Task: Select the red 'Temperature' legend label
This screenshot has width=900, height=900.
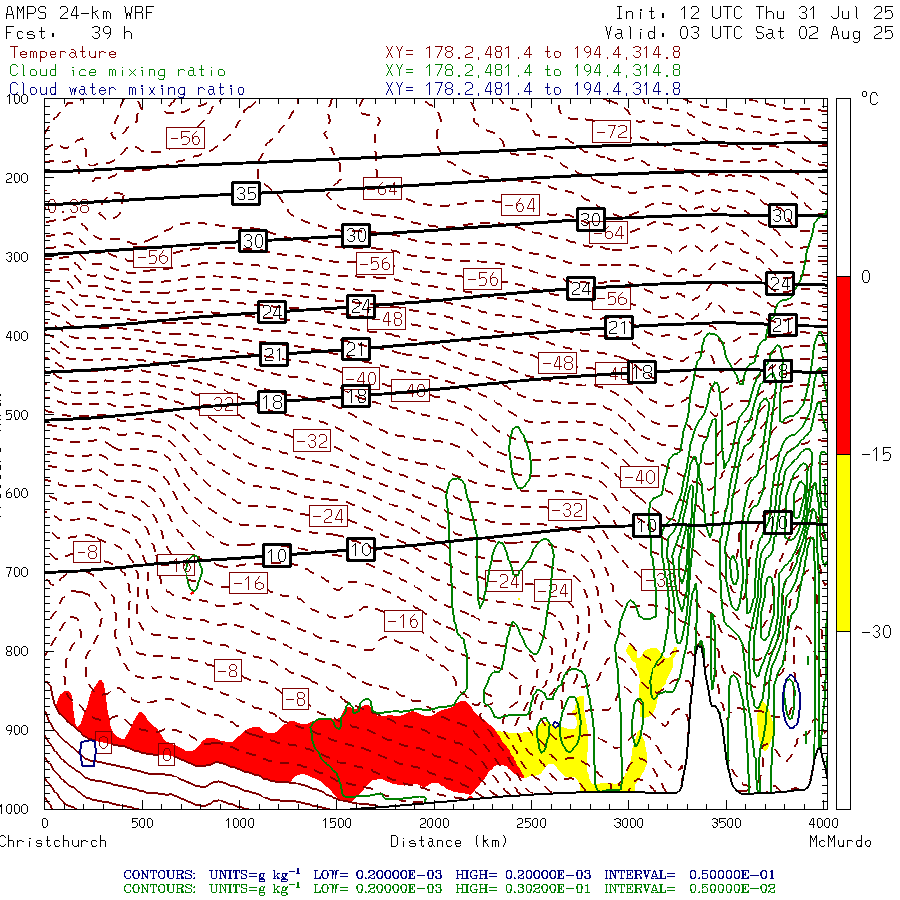Action: [63, 53]
